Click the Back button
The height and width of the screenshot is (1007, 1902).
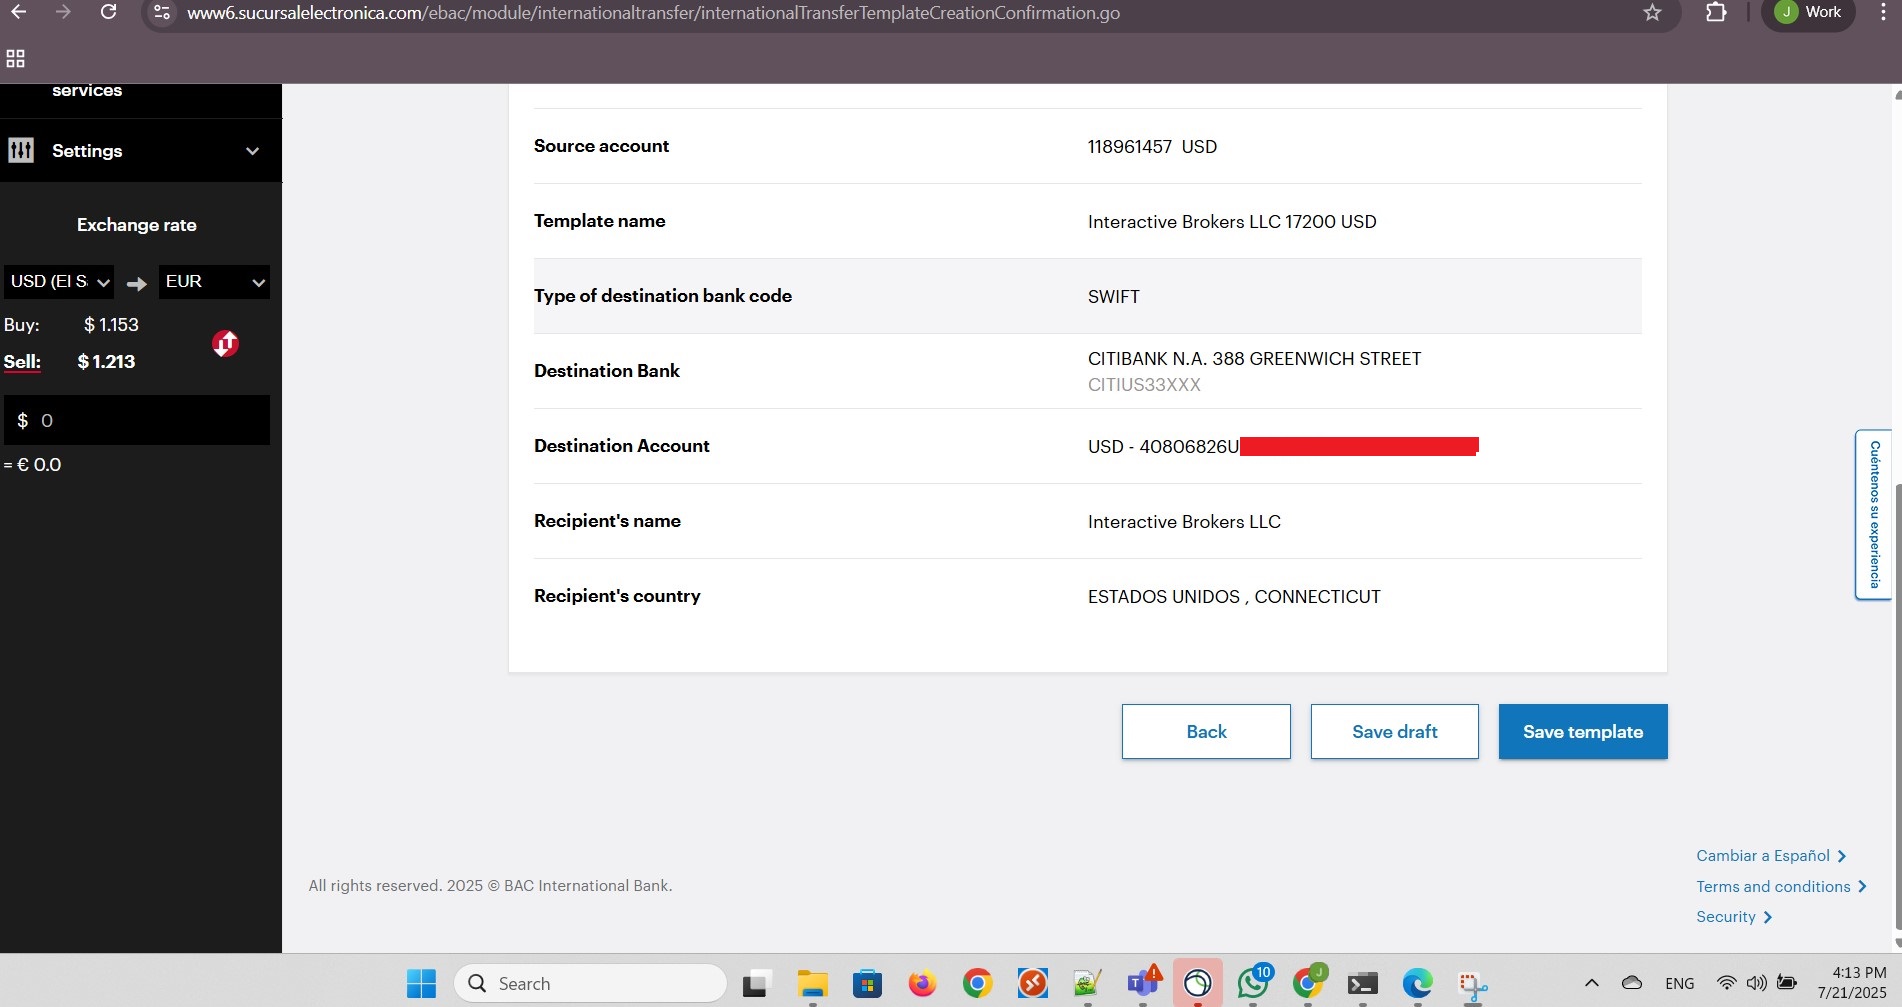1206,732
